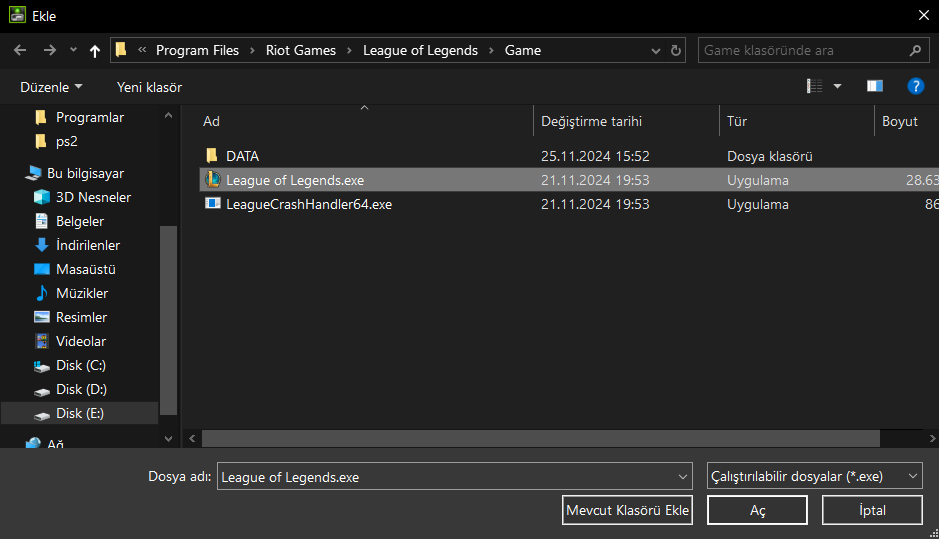Open the Dosya adı dropdown arrow

[x=683, y=477]
